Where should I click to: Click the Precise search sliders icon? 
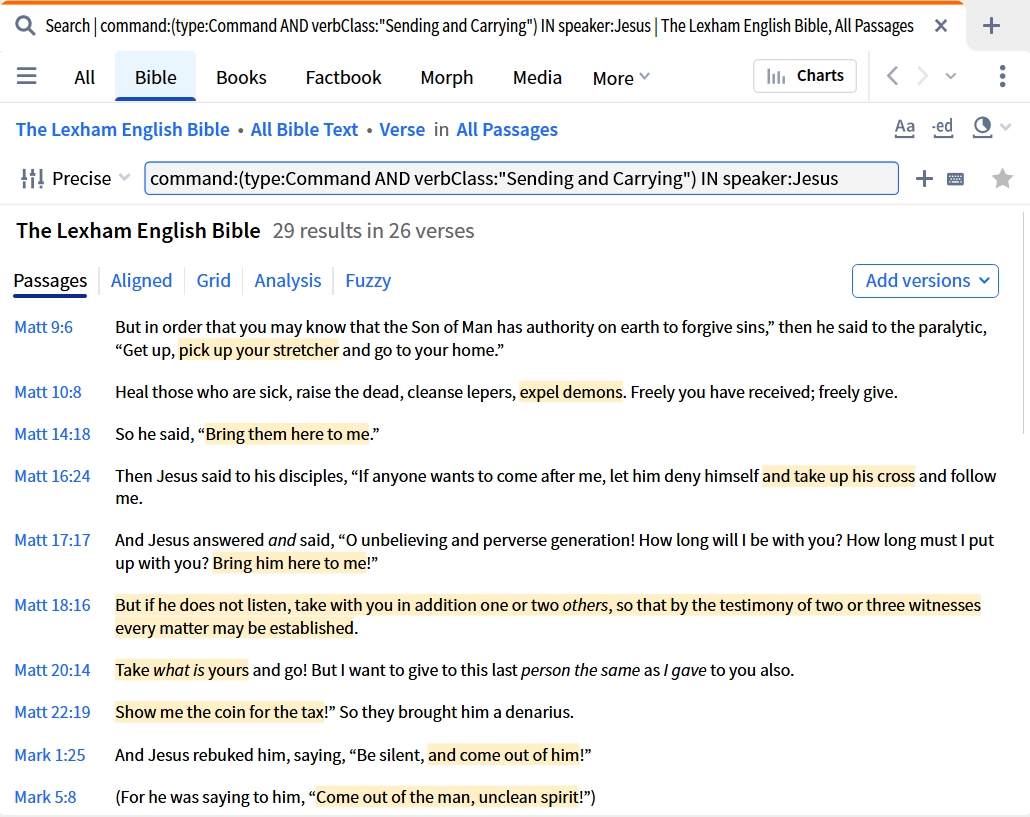32,178
